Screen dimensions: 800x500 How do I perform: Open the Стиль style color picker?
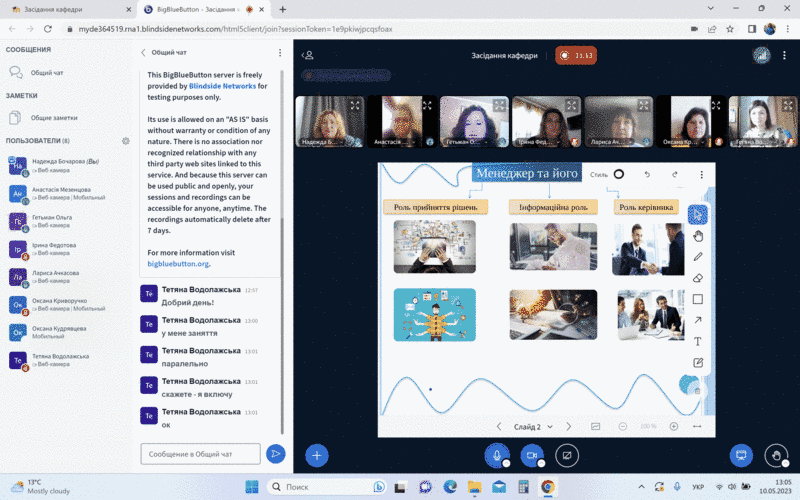point(618,174)
